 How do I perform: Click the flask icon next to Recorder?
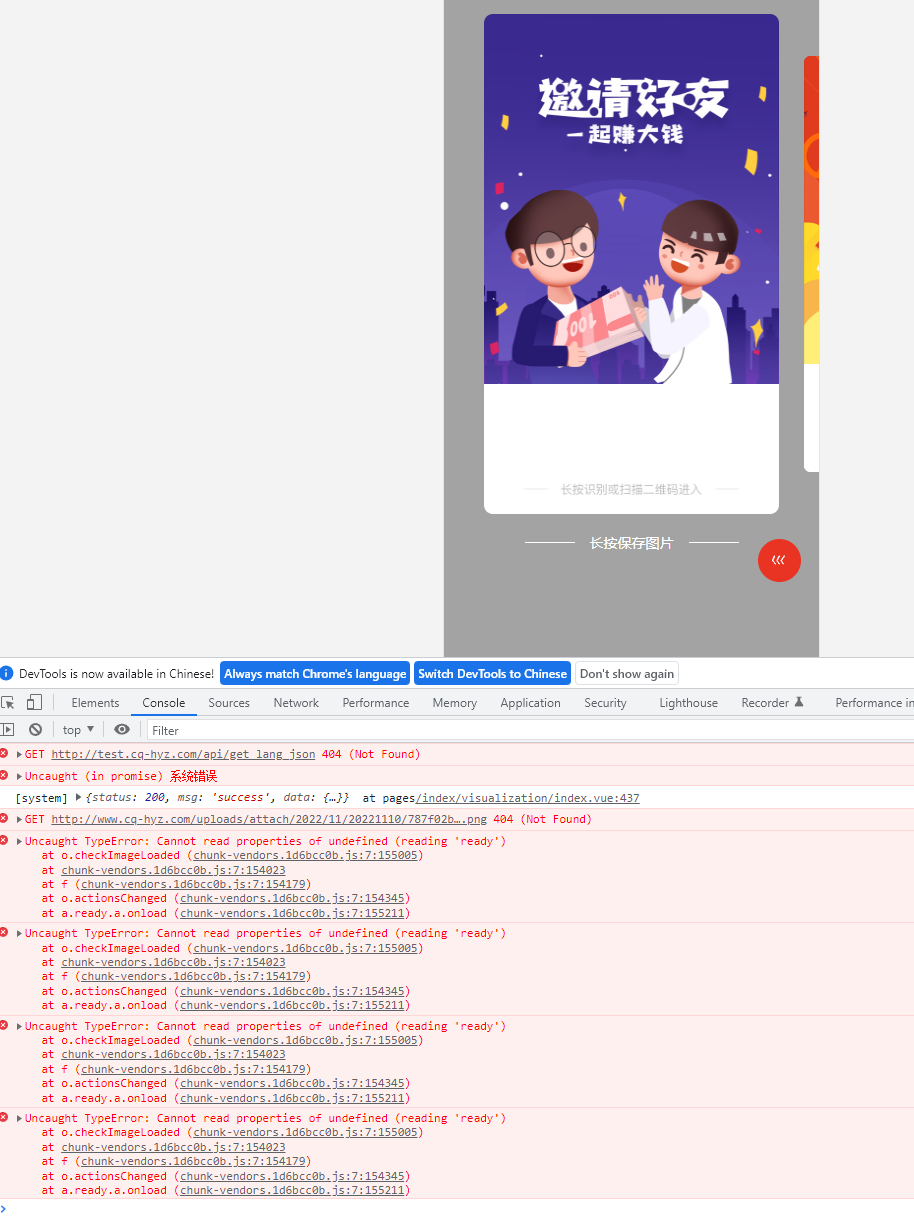[799, 702]
